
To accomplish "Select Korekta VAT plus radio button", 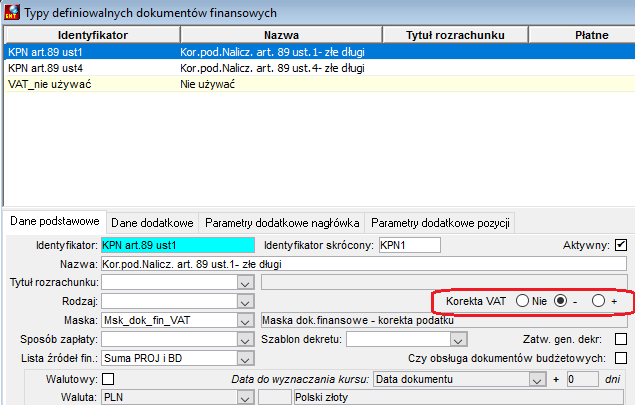I will tap(599, 301).
